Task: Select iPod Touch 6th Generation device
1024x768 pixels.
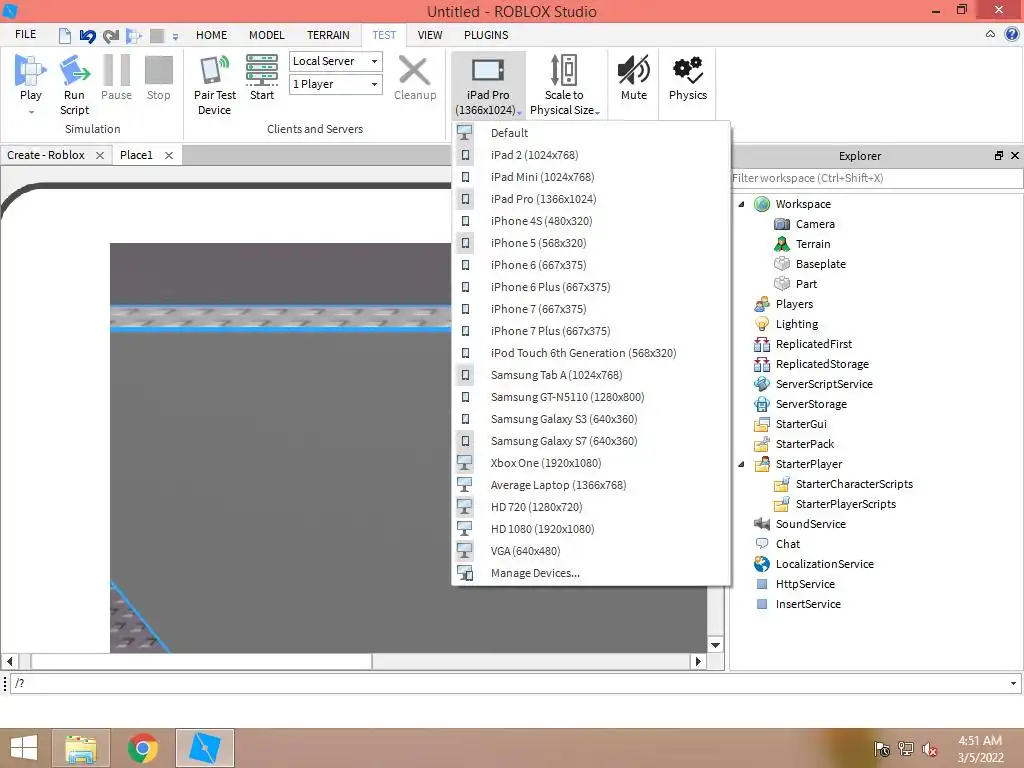Action: [x=590, y=353]
